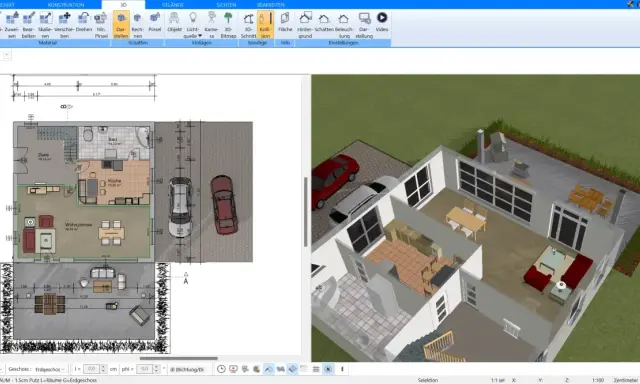Viewport: 640px width, 384px height.
Task: Switch to the Sichten ribbon tab
Action: (x=226, y=4)
